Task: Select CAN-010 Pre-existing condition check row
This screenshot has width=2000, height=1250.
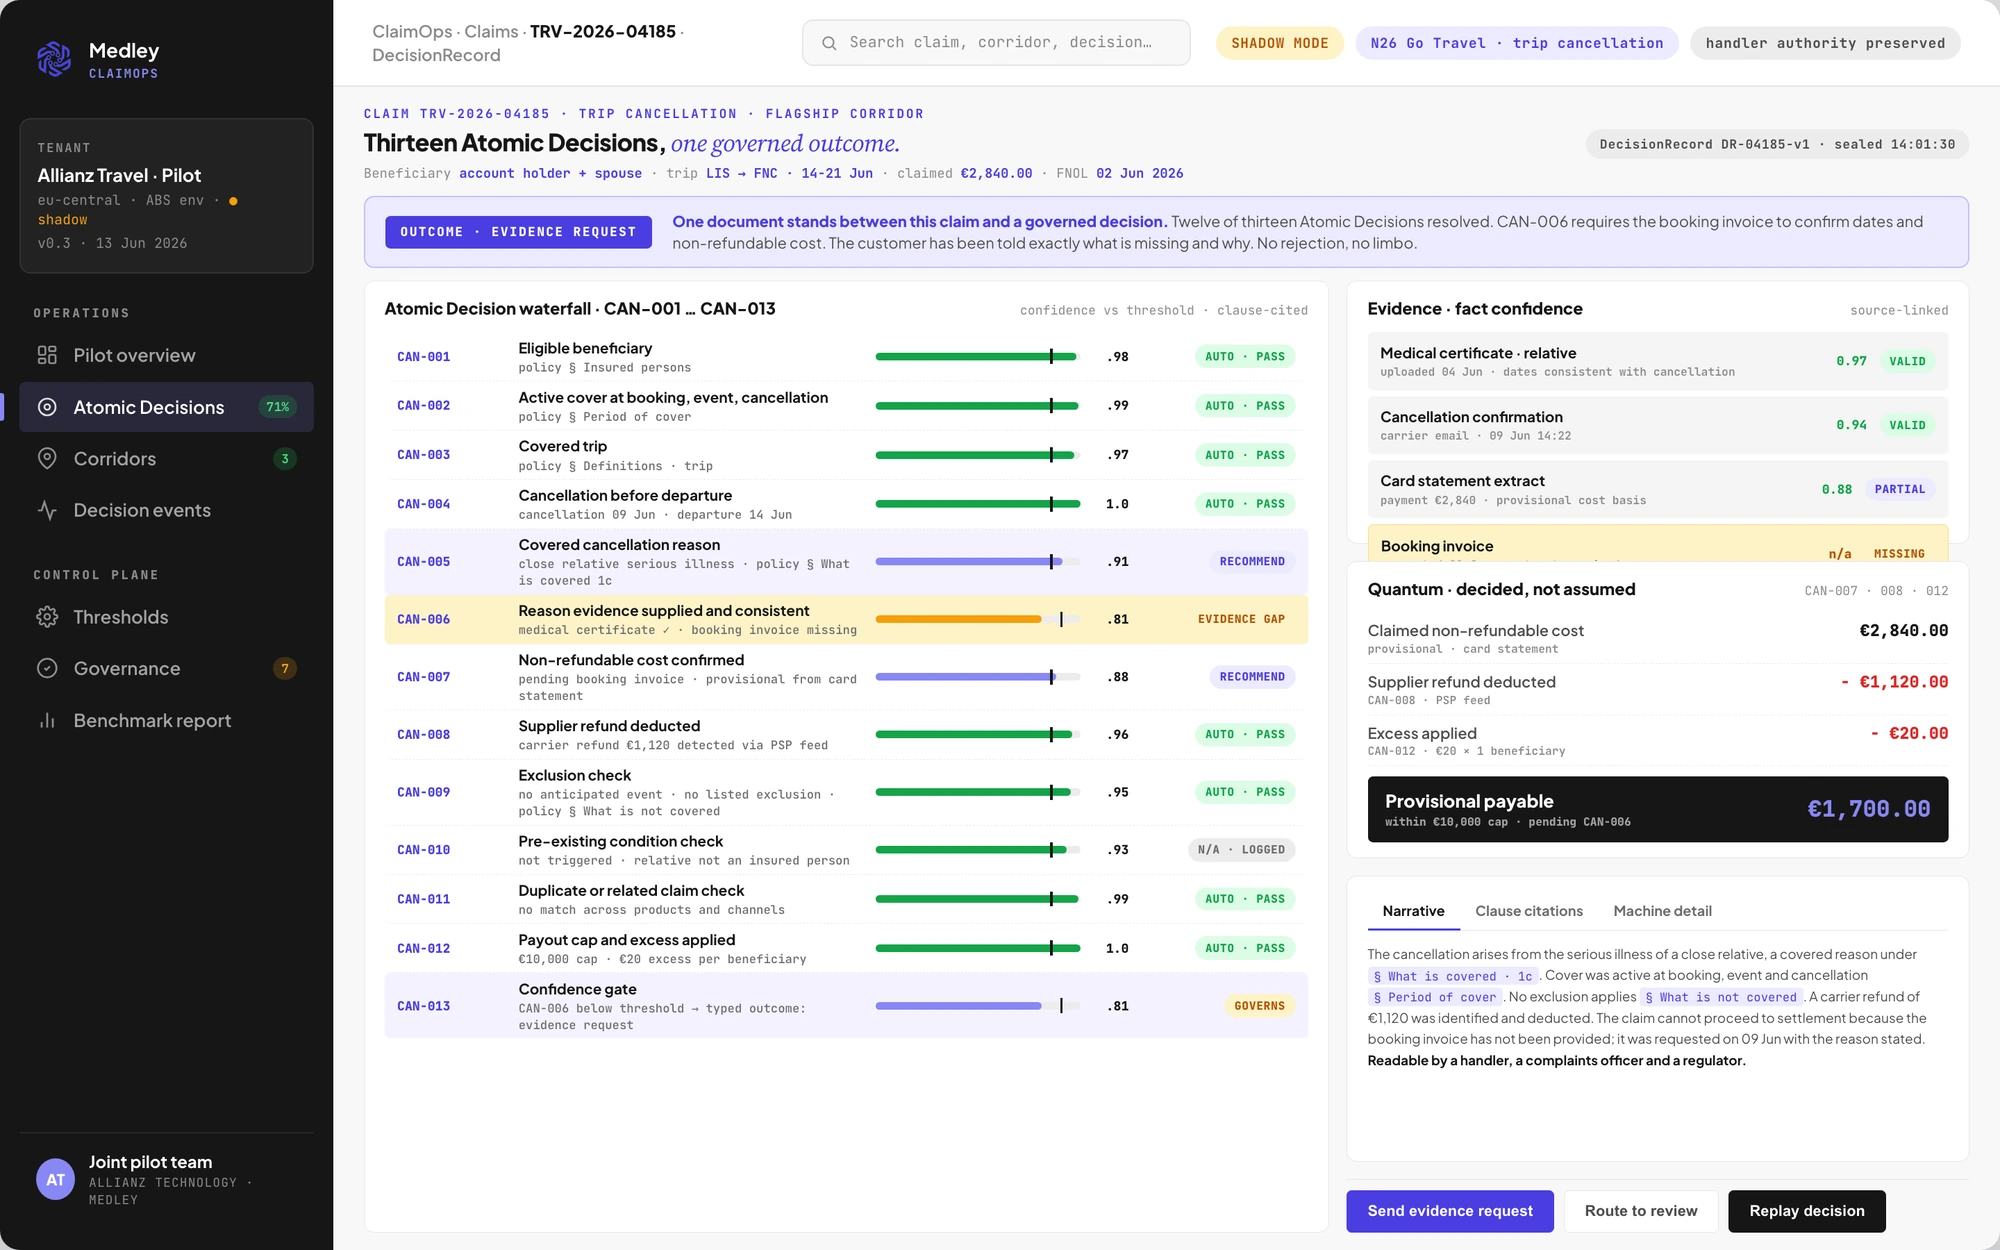Action: tap(846, 850)
